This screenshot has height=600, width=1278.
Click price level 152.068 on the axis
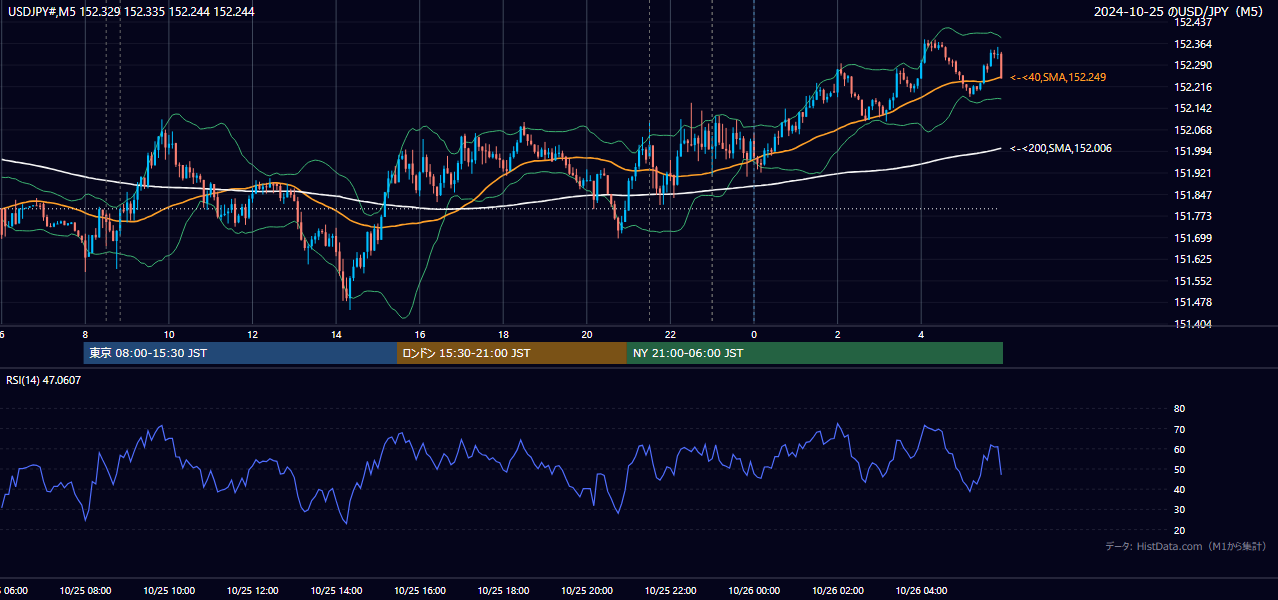coord(1192,130)
